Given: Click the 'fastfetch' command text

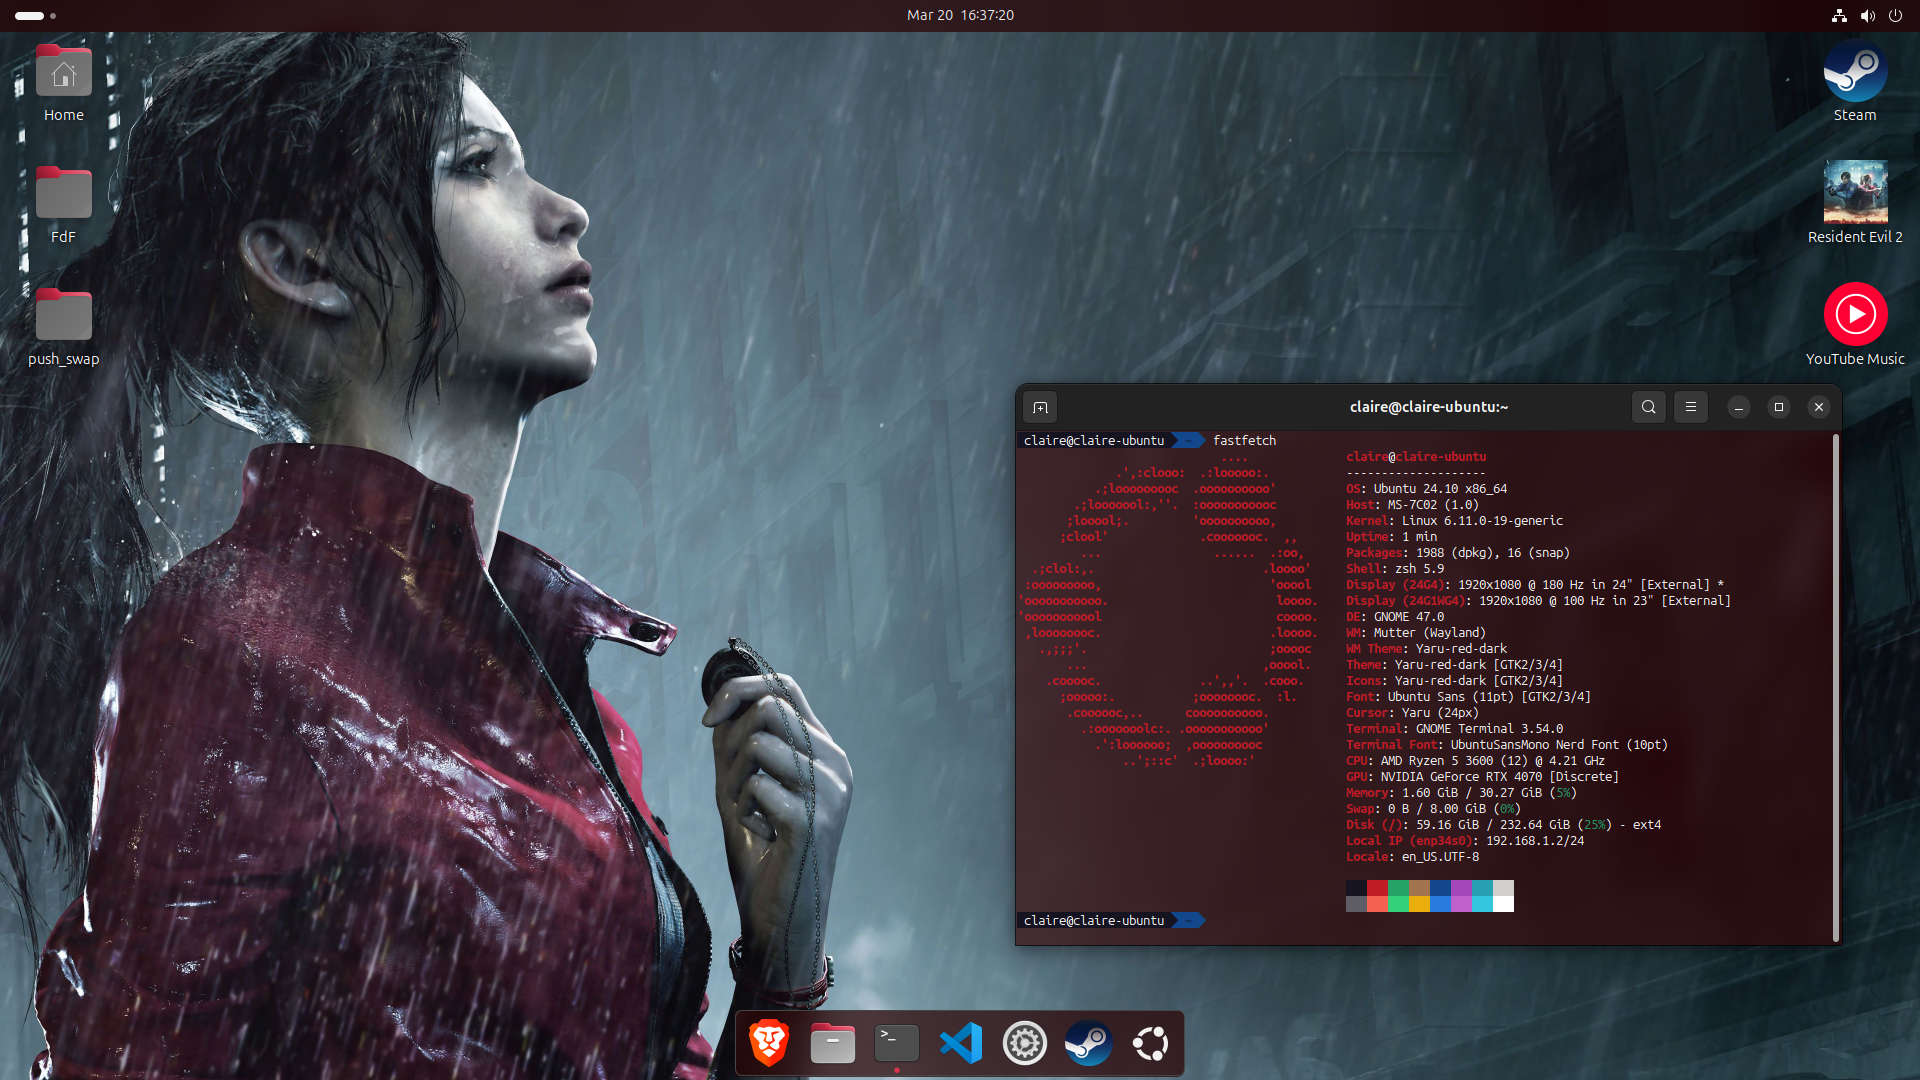Looking at the screenshot, I should pos(1244,440).
